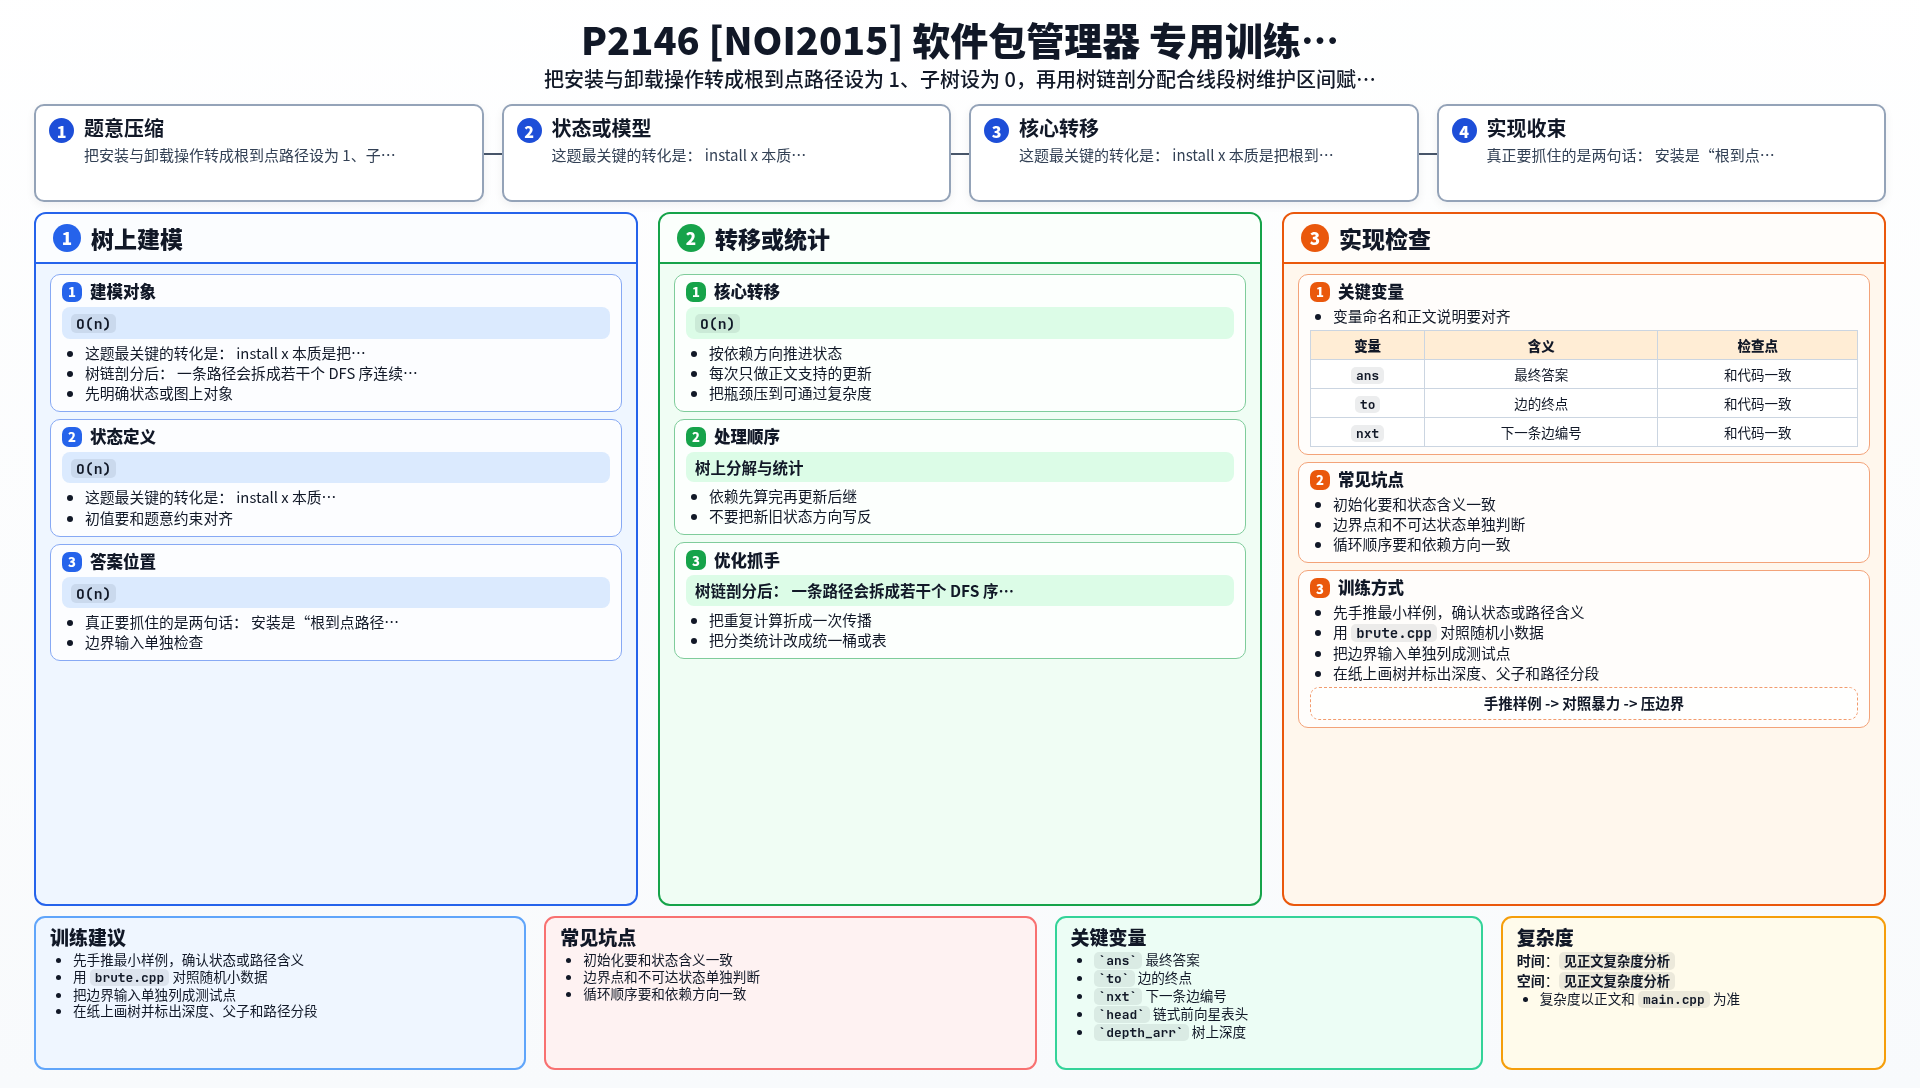The height and width of the screenshot is (1088, 1920).
Task: Click the bullet 初值要和题意约束对齐
Action: click(x=158, y=519)
